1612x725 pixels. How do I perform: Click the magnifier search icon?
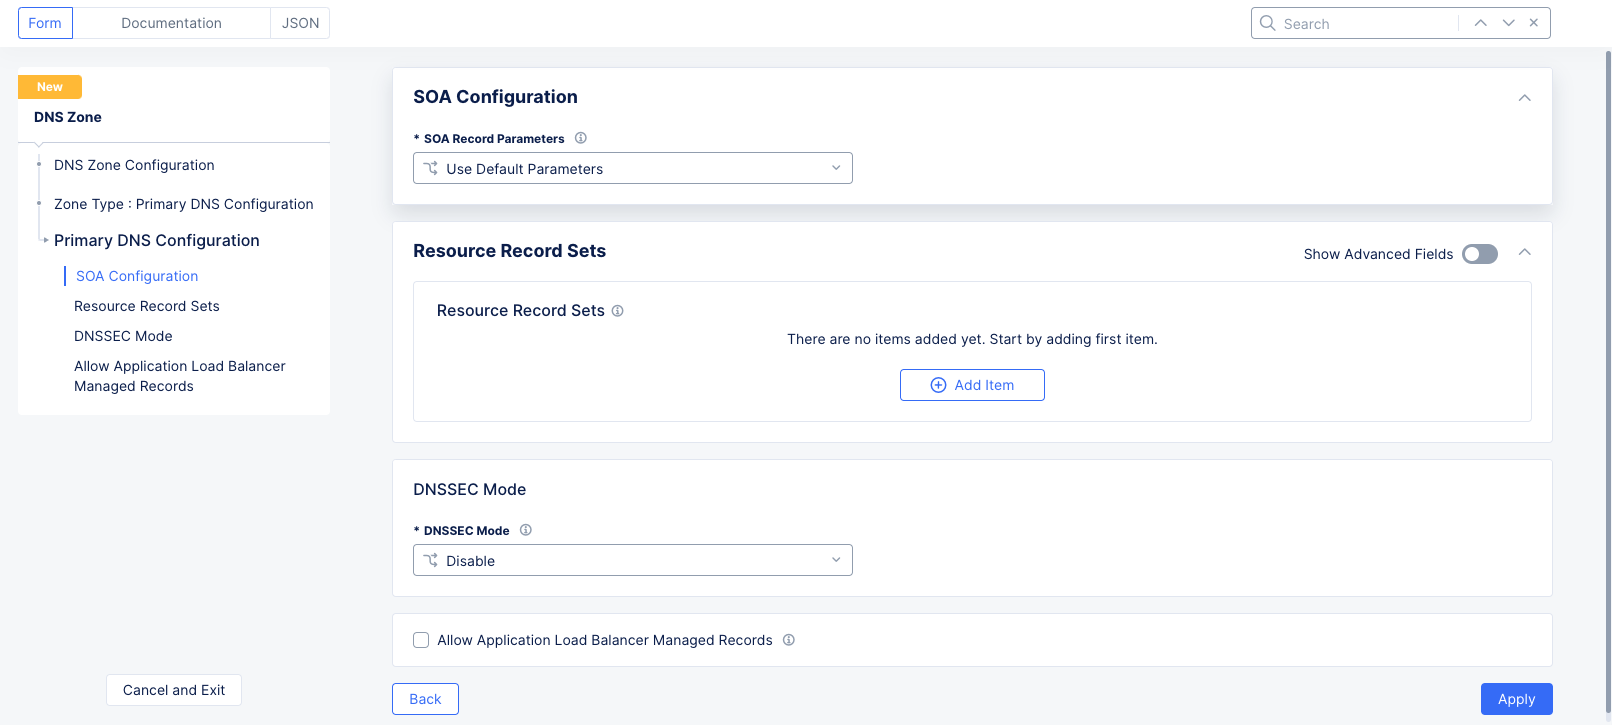1267,23
